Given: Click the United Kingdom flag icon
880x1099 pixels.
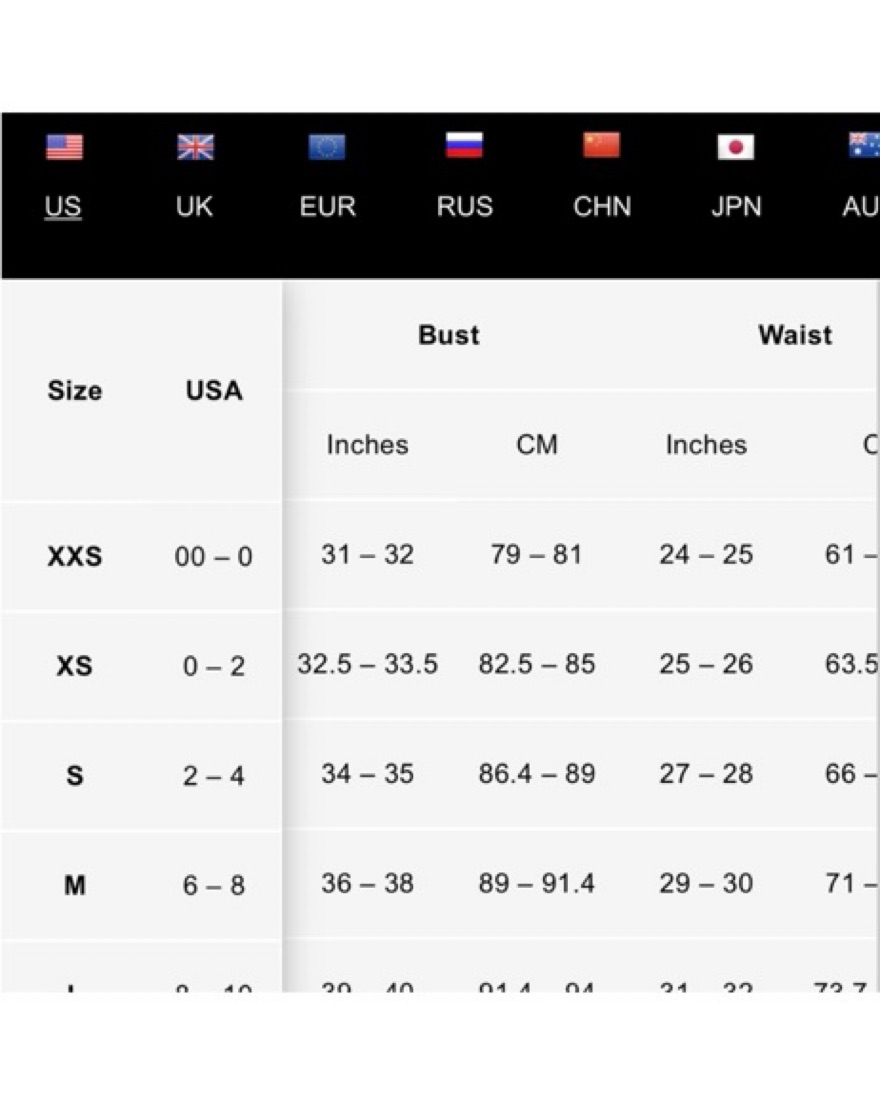Looking at the screenshot, I should tap(195, 147).
